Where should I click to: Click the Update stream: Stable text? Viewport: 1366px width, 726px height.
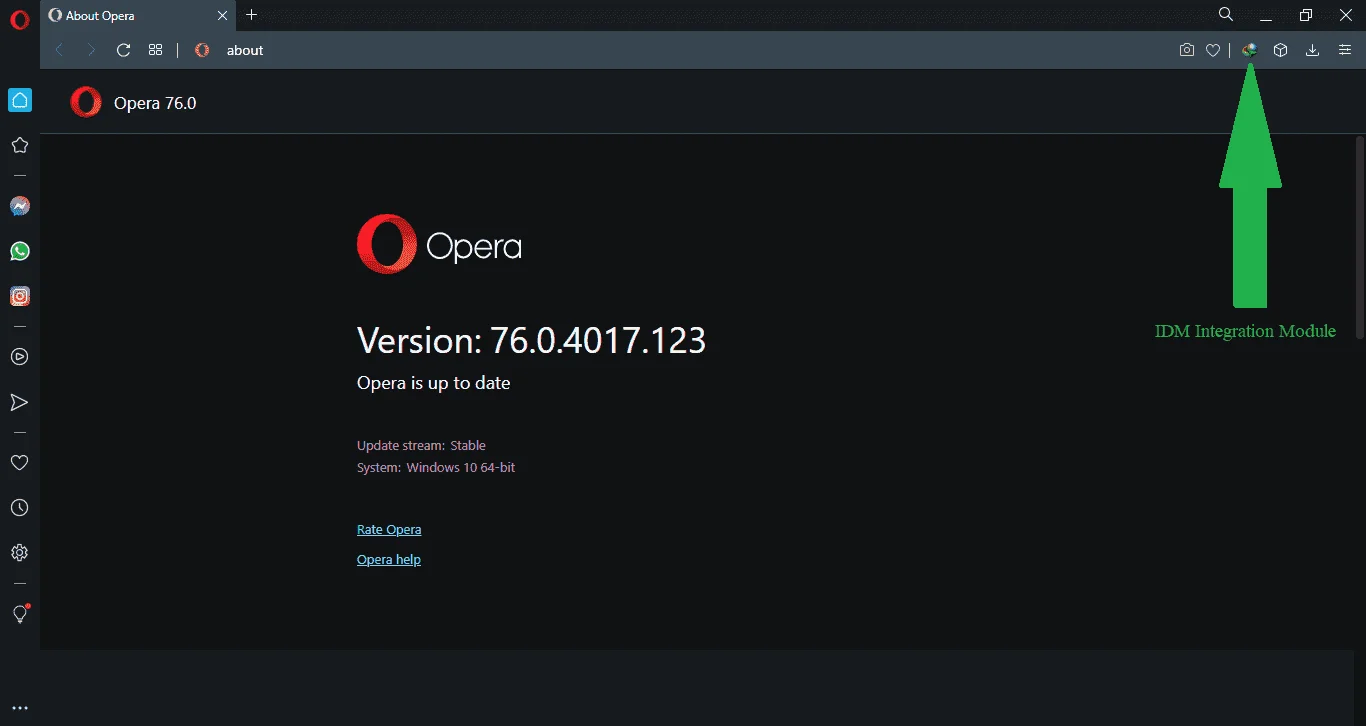421,445
